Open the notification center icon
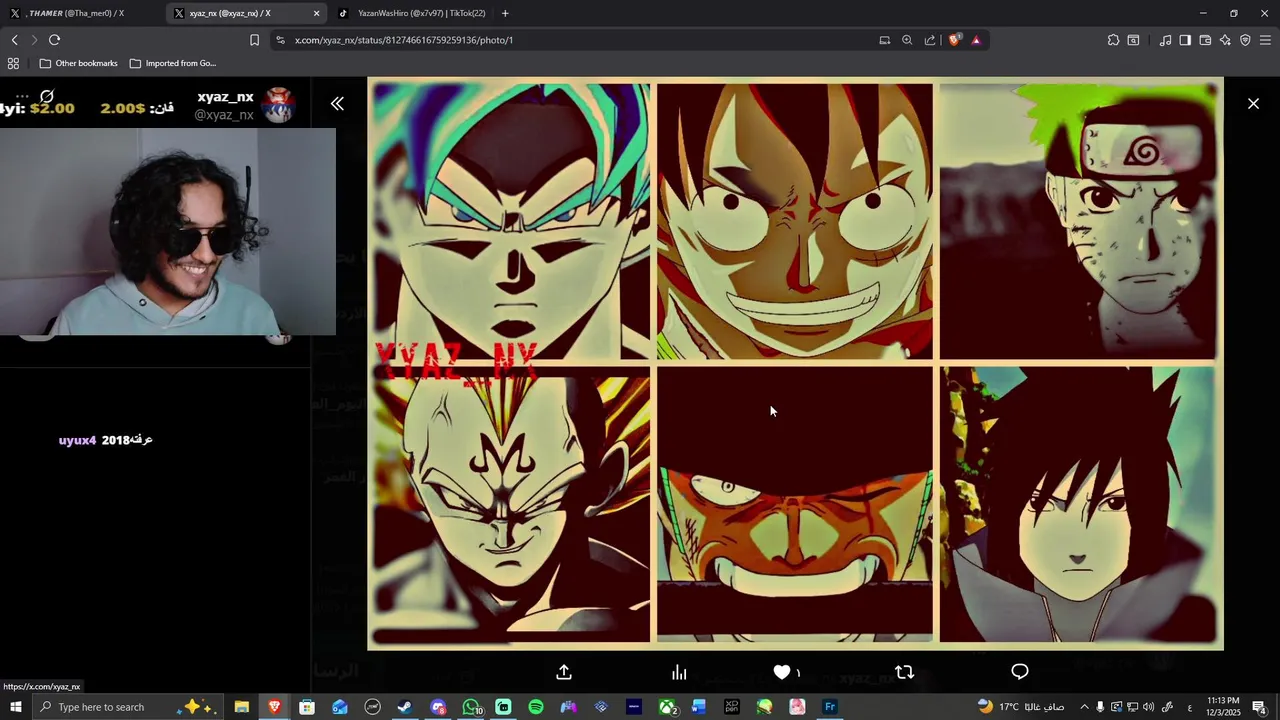This screenshot has width=1280, height=720. coord(1260,707)
